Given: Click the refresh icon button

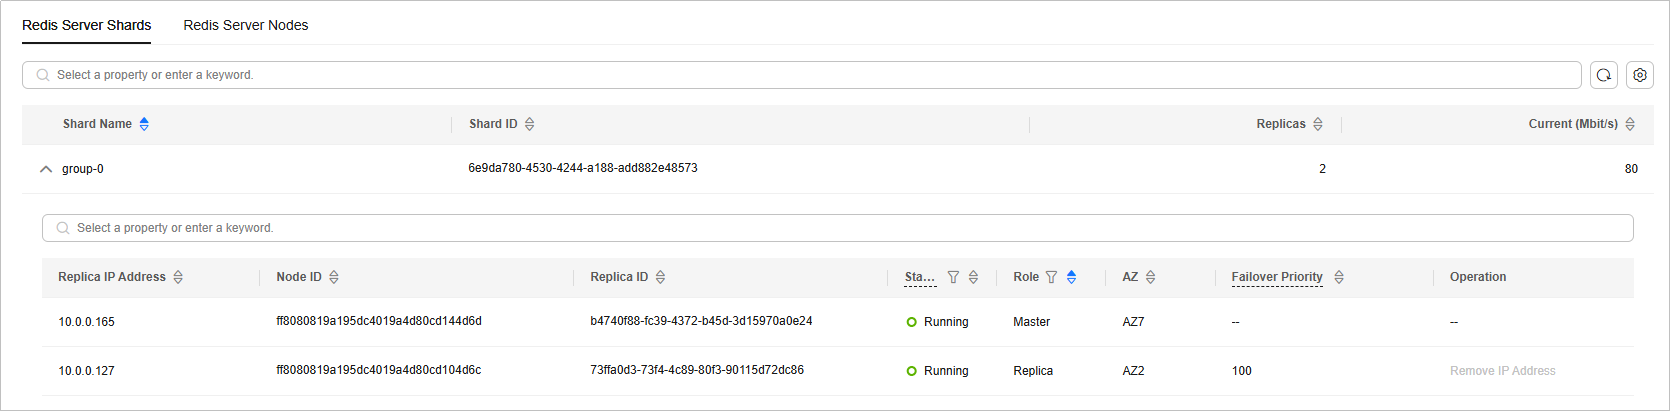Looking at the screenshot, I should tap(1604, 75).
